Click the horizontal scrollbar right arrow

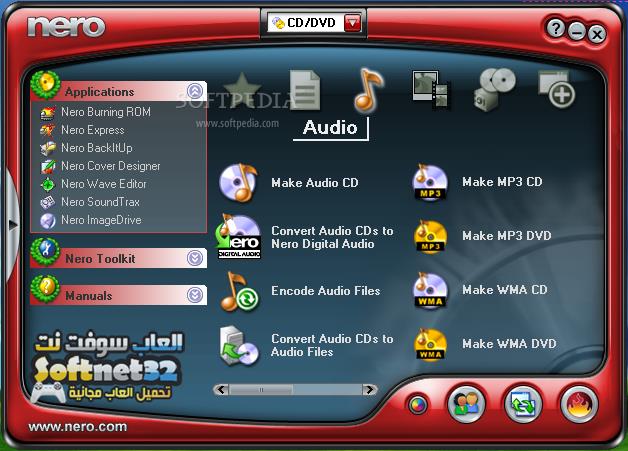click(x=369, y=389)
